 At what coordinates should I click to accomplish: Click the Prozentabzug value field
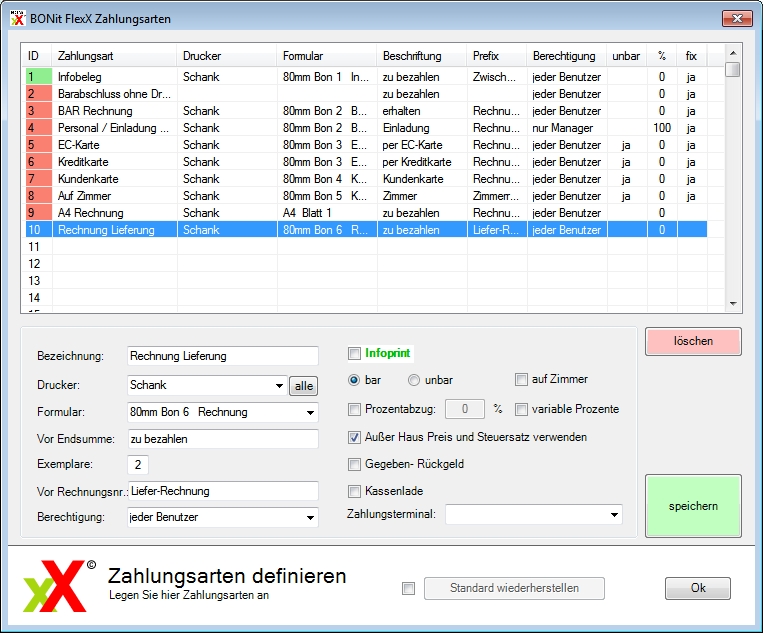click(x=465, y=409)
